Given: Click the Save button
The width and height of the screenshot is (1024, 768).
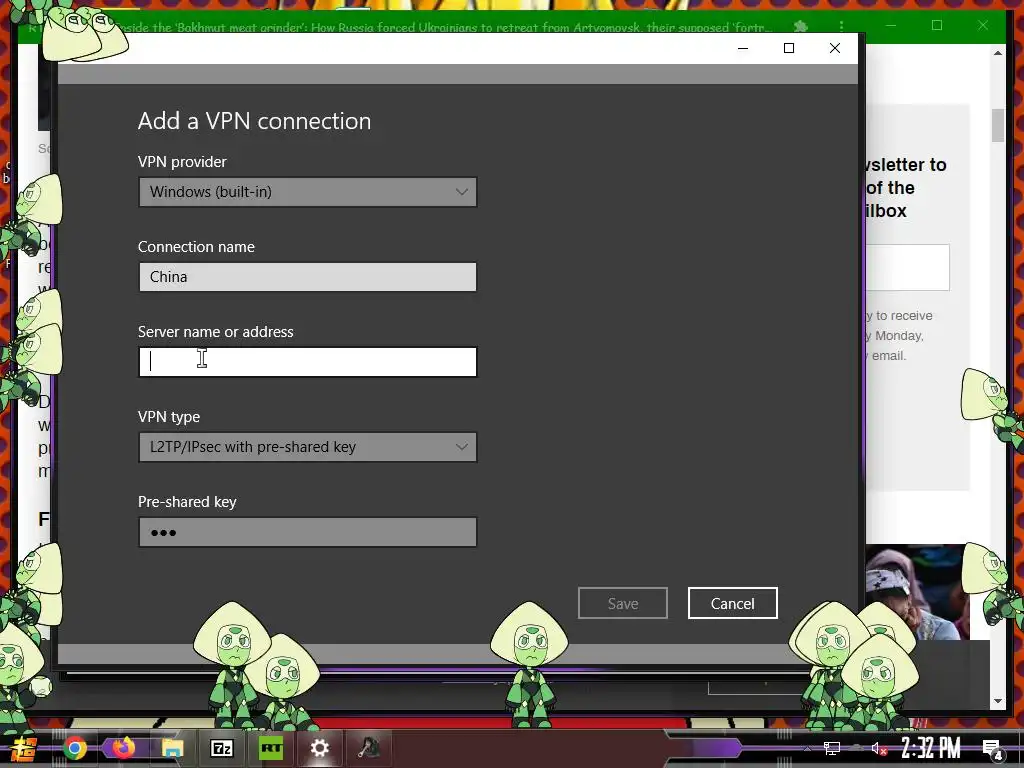Looking at the screenshot, I should 623,603.
